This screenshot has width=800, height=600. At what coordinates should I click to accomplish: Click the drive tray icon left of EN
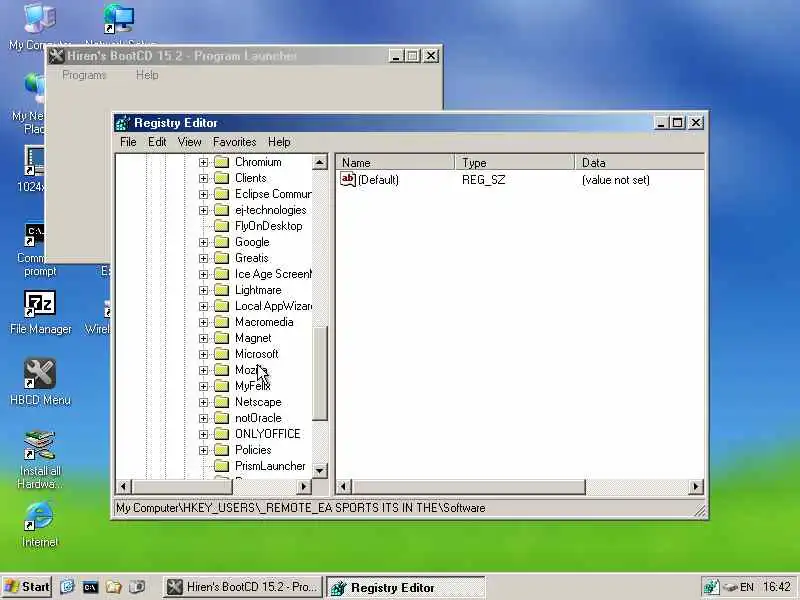731,588
